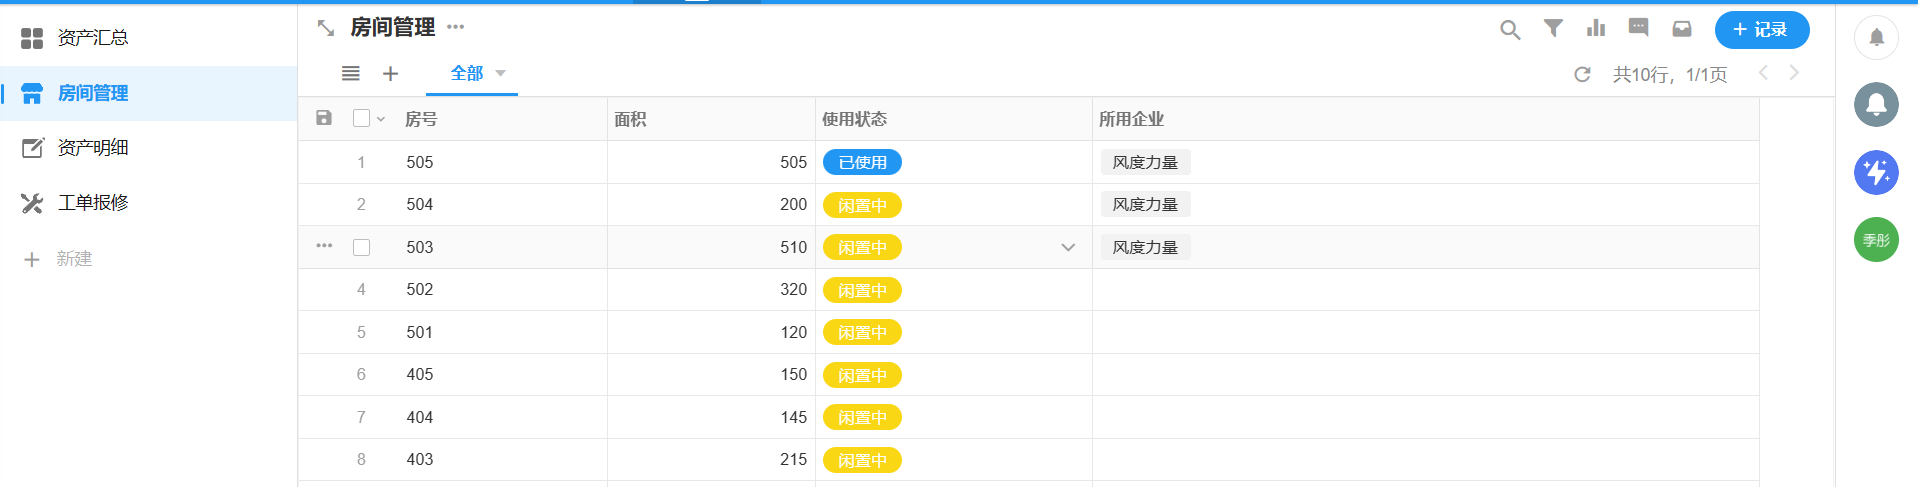Viewport: 1918px width, 487px height.
Task: Click the green 季彤 user avatar
Action: 1876,240
